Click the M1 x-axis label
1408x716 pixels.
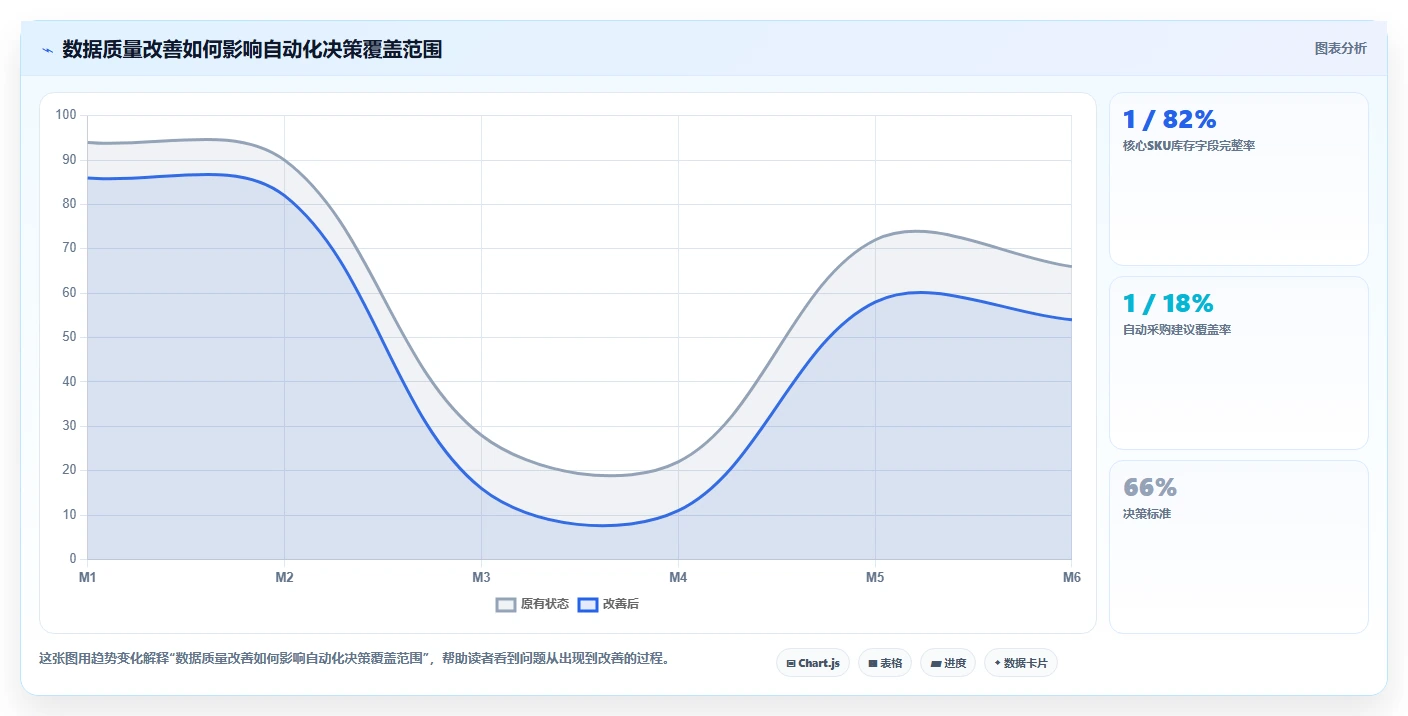pos(87,577)
